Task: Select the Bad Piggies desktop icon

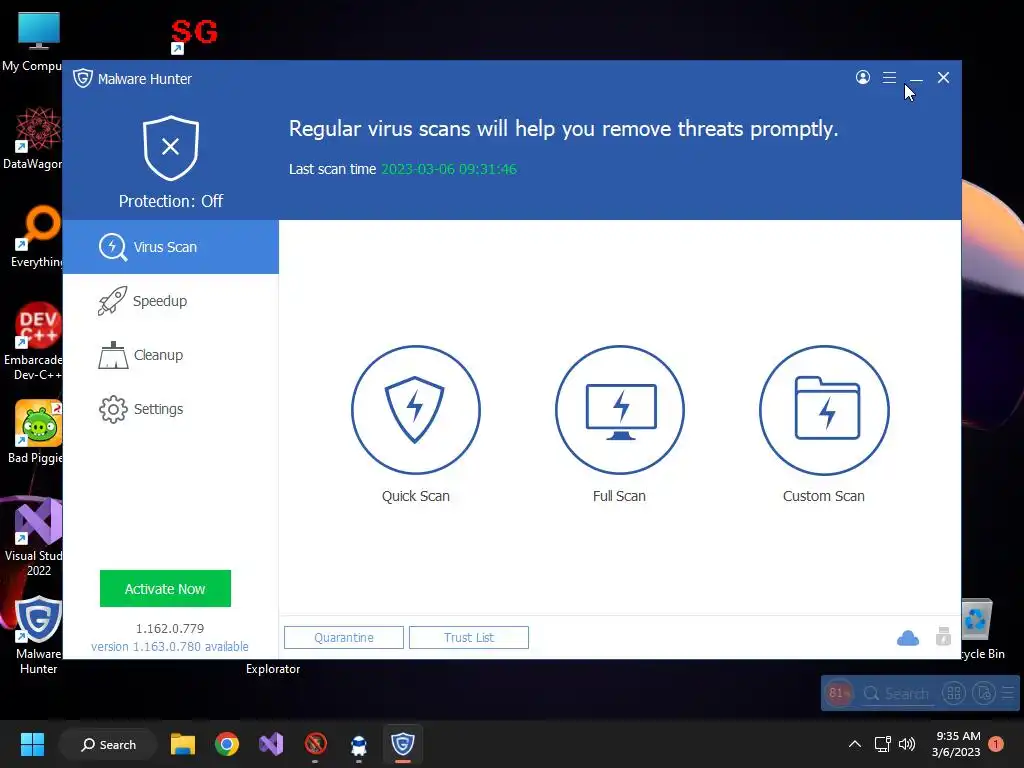Action: (x=36, y=432)
